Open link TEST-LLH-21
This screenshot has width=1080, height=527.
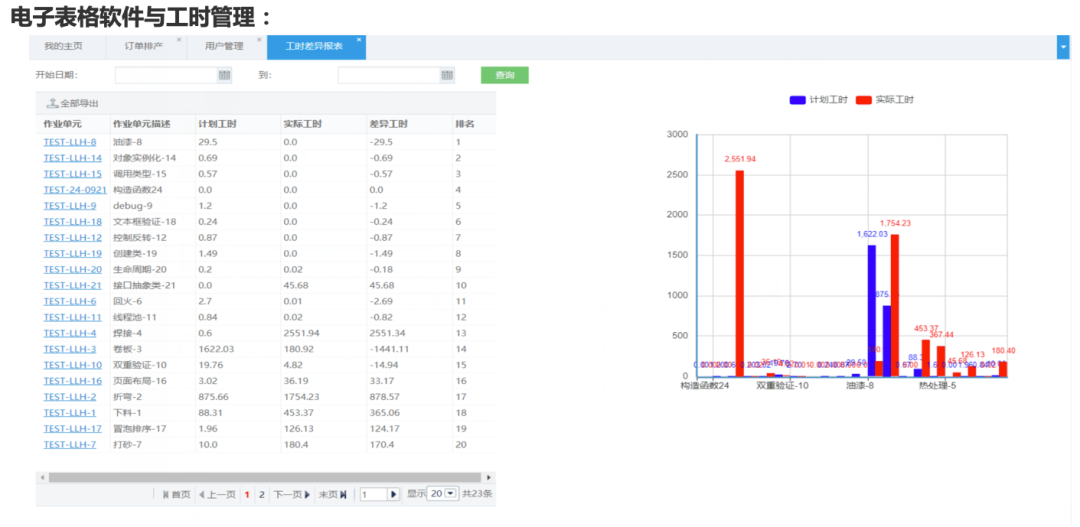pyautogui.click(x=72, y=285)
